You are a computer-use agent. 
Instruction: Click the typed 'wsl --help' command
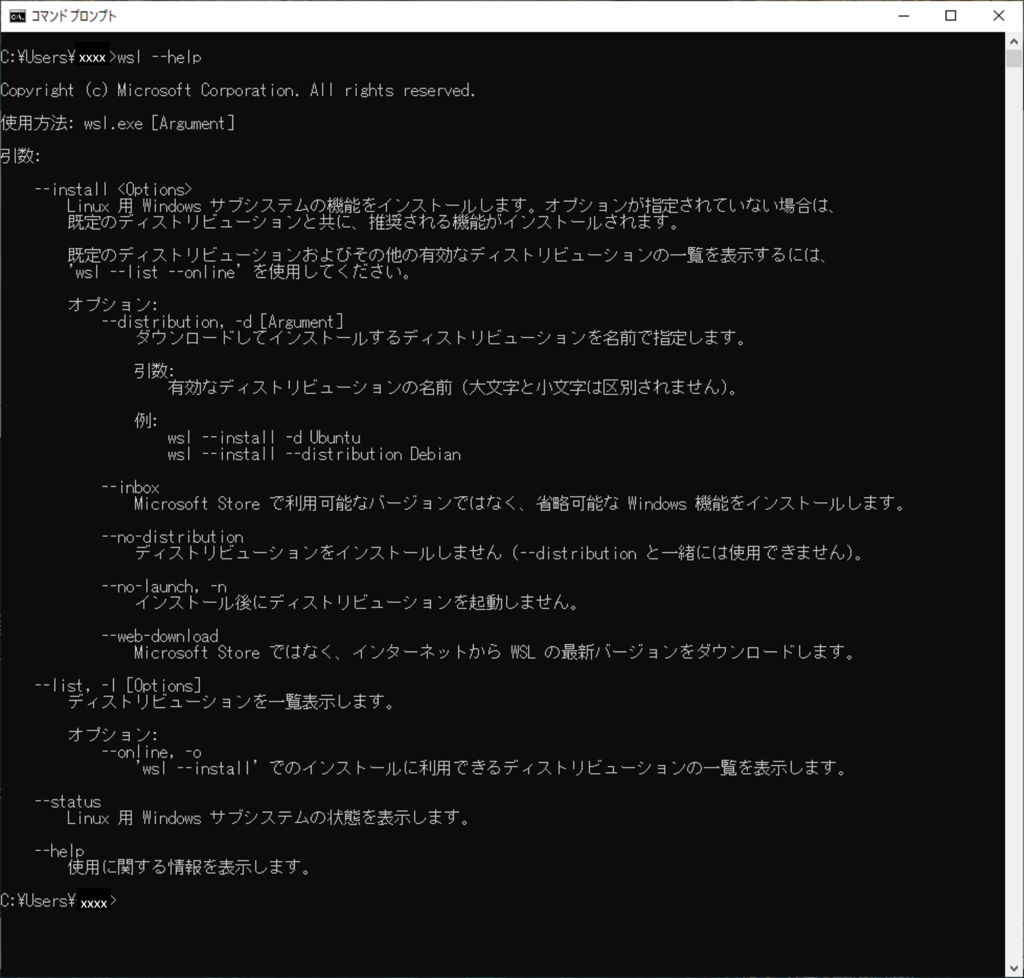click(159, 57)
